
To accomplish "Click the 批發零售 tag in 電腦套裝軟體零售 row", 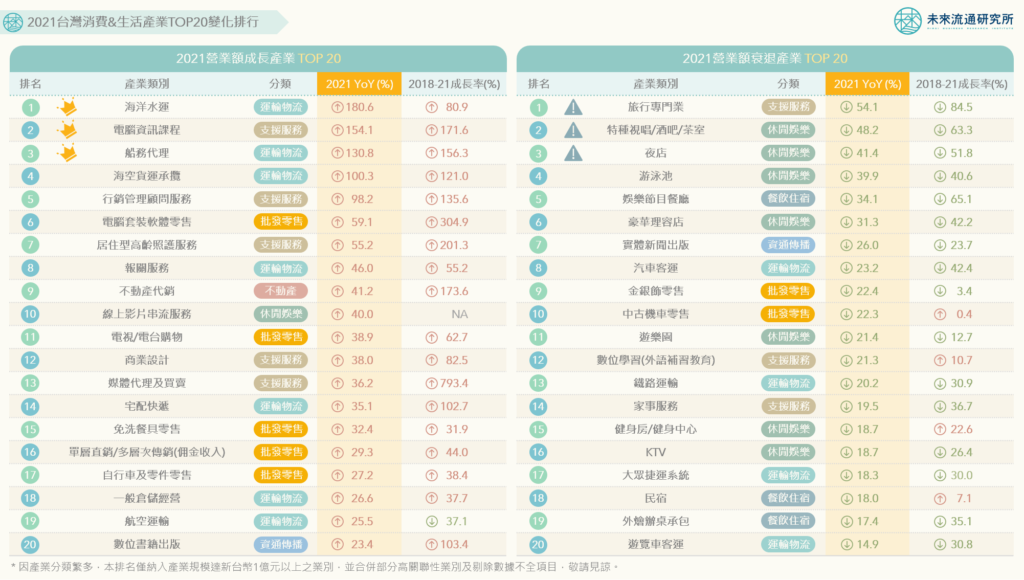I will click(x=281, y=222).
